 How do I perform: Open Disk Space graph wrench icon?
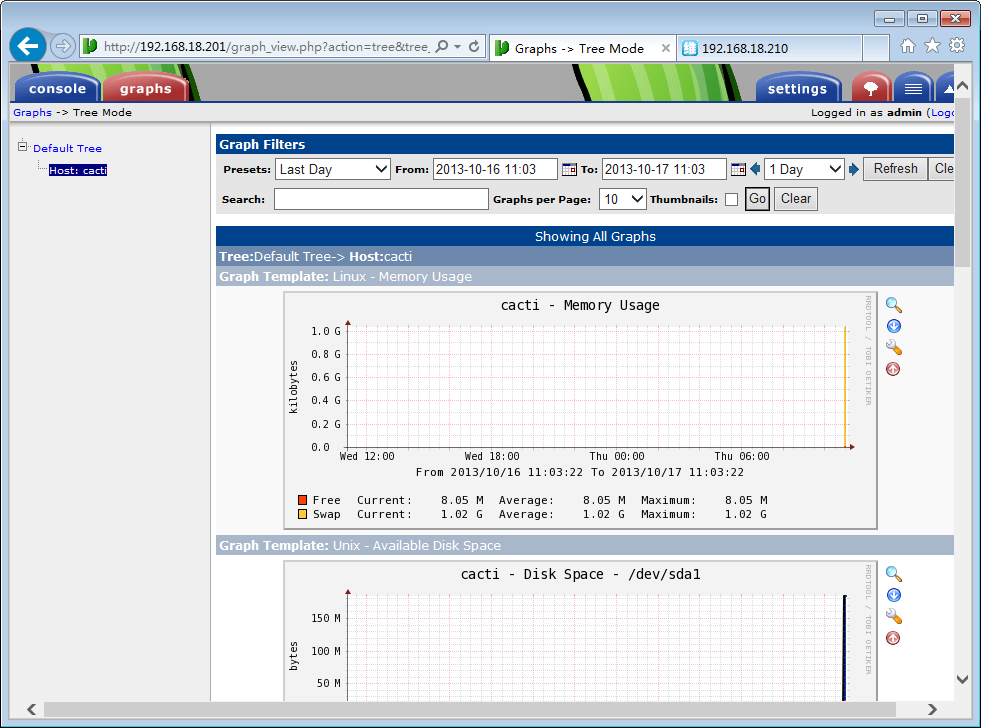[x=893, y=616]
